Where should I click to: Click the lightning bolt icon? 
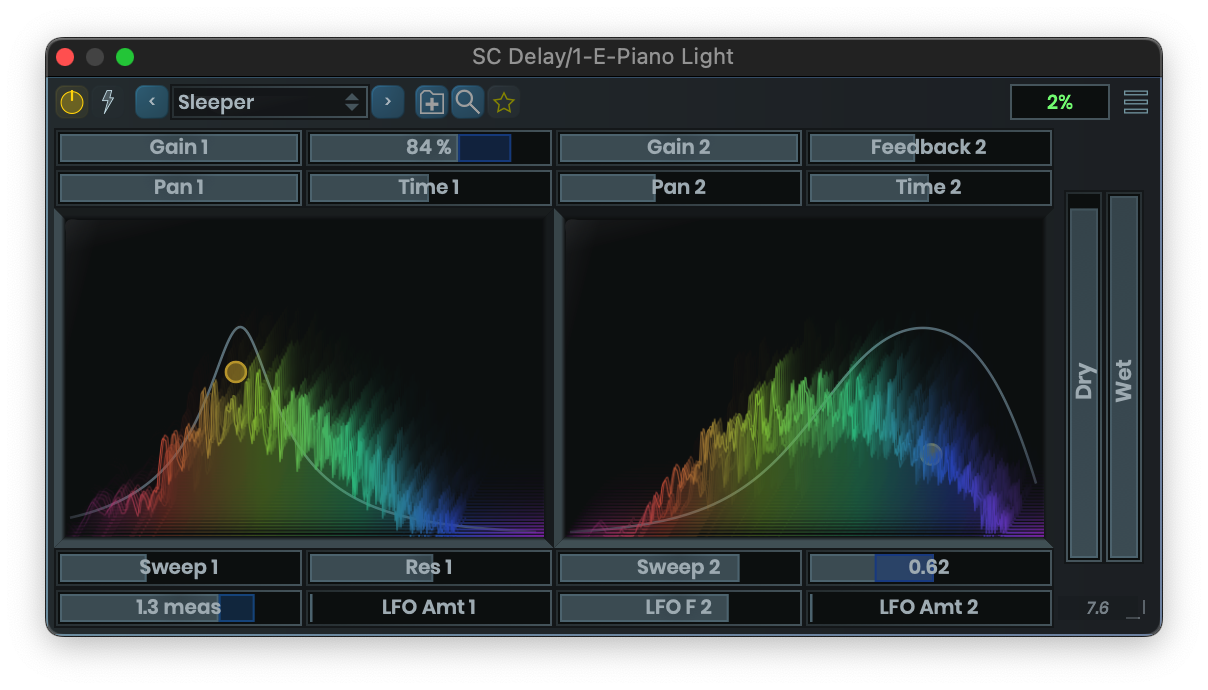108,102
